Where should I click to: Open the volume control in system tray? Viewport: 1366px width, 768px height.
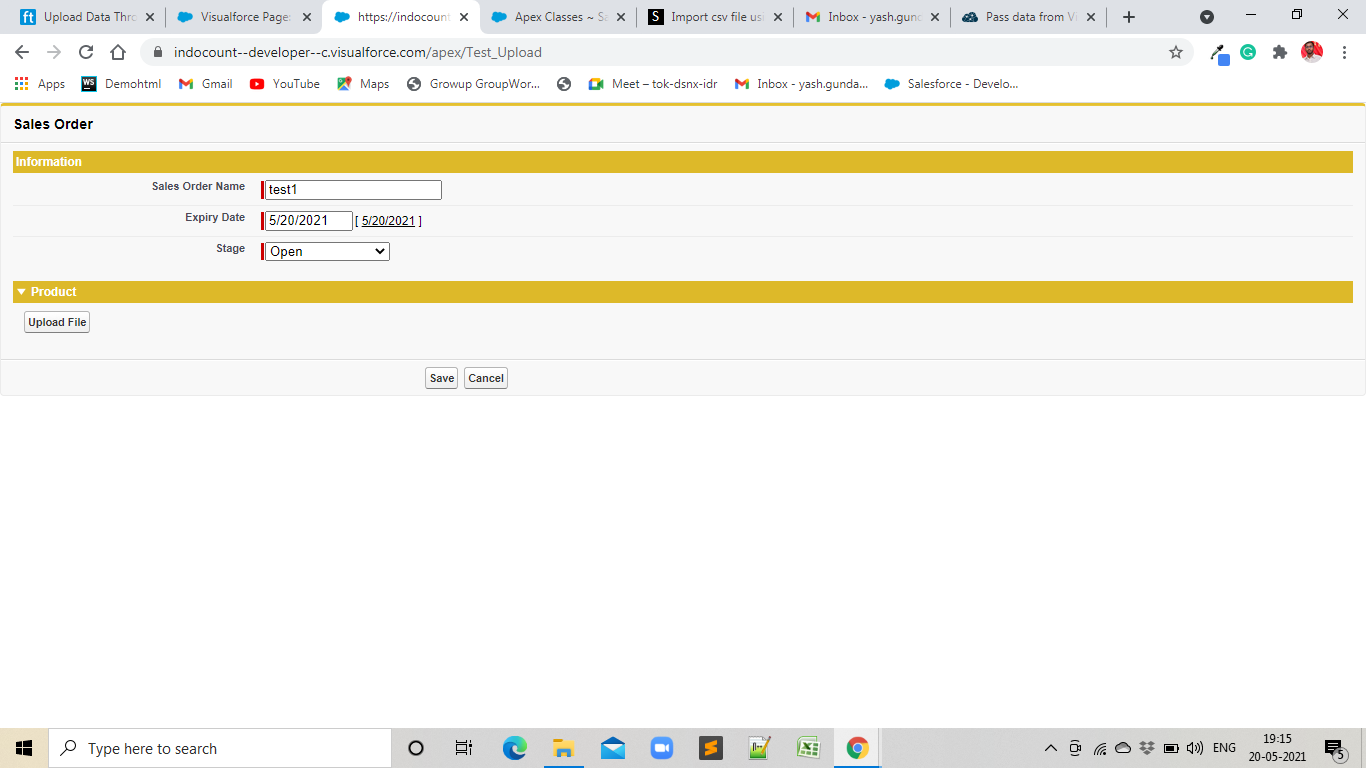point(1195,748)
